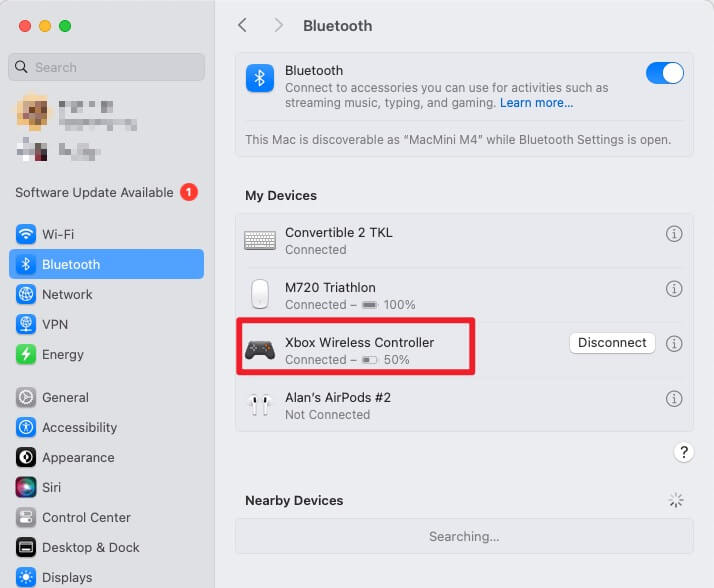The image size is (714, 588).
Task: Click the Wi-Fi icon in sidebar
Action: pyautogui.click(x=26, y=234)
